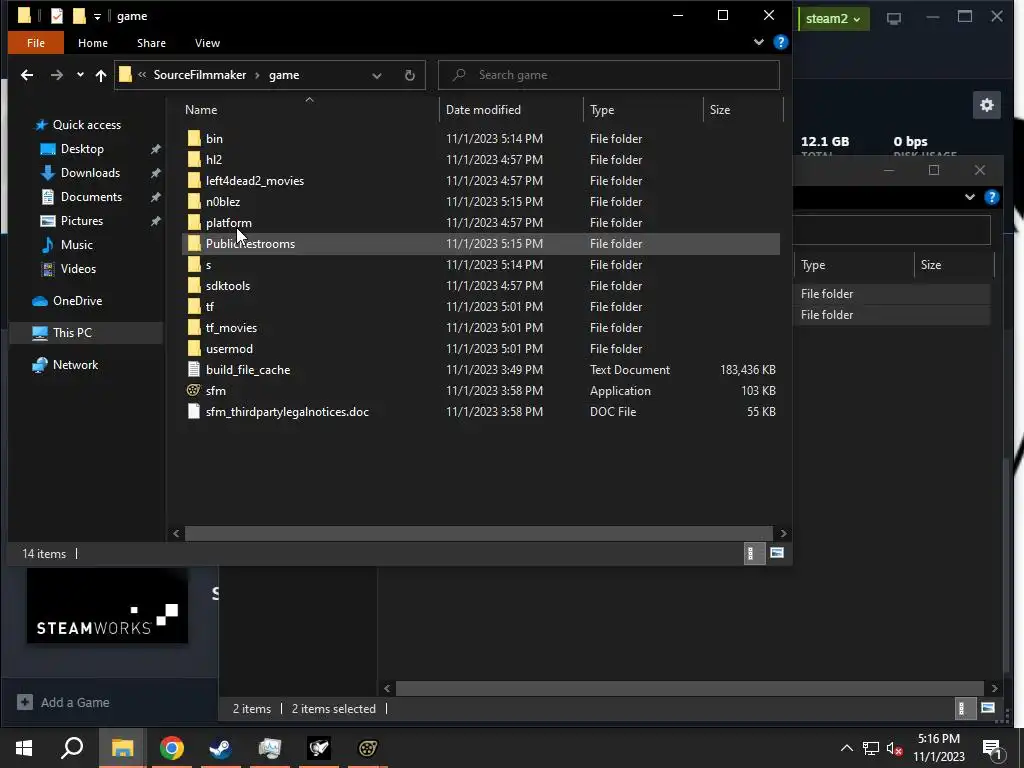Select the n0blez folder

(223, 202)
